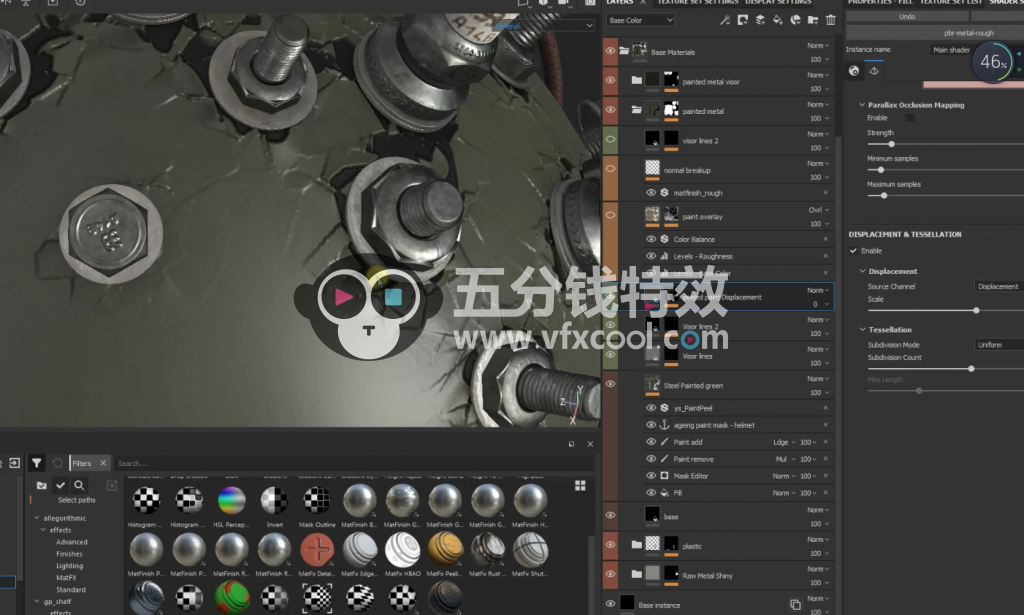
Task: Clear the Filters tag in the shelf
Action: point(103,463)
